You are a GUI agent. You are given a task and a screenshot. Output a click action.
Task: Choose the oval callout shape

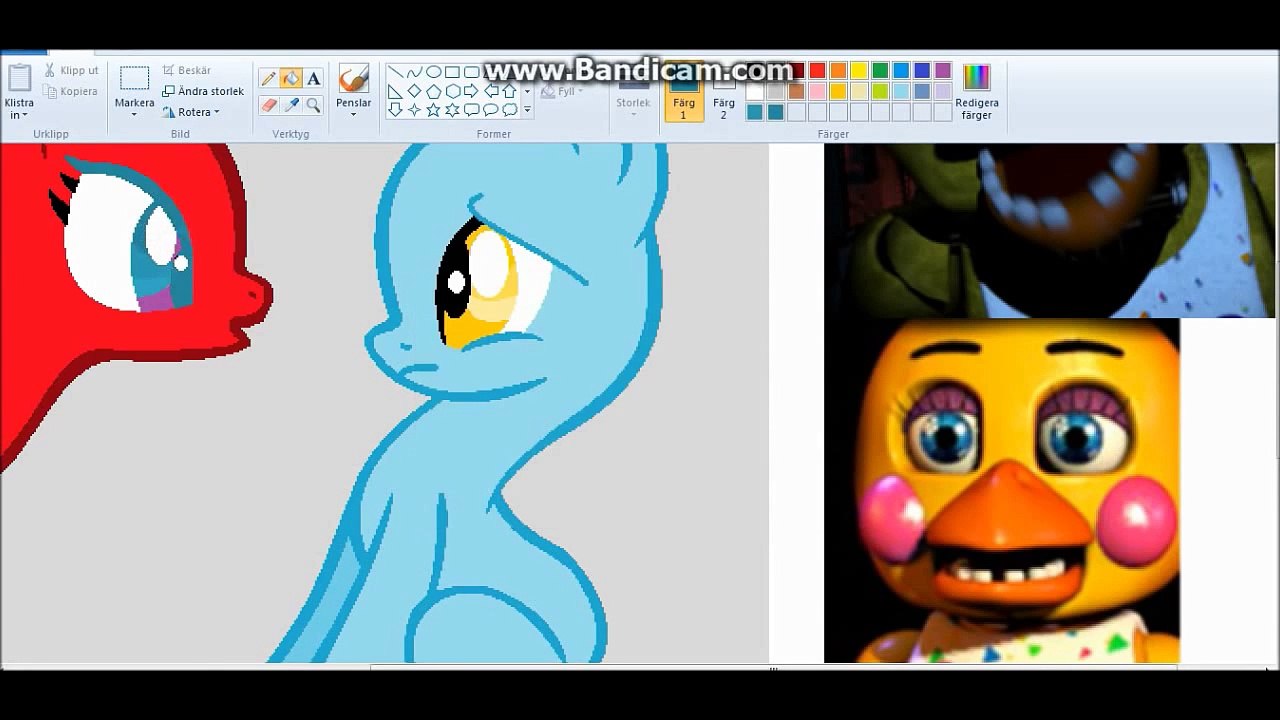coord(491,110)
